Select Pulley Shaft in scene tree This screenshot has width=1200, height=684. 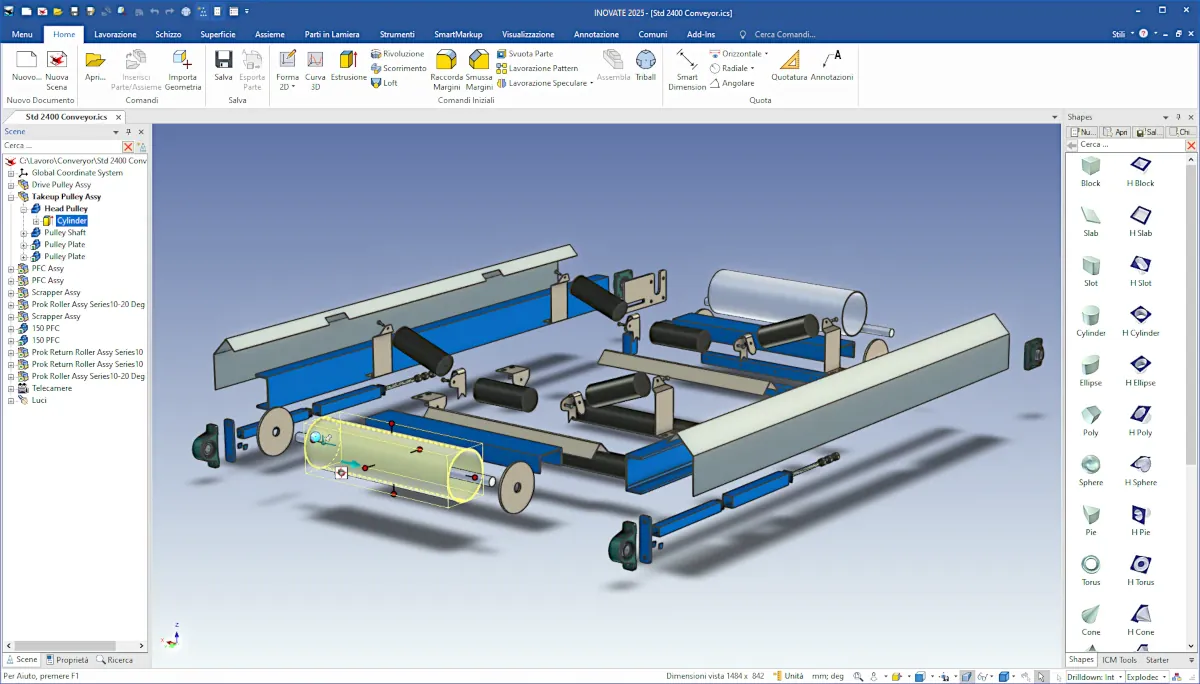coord(64,233)
